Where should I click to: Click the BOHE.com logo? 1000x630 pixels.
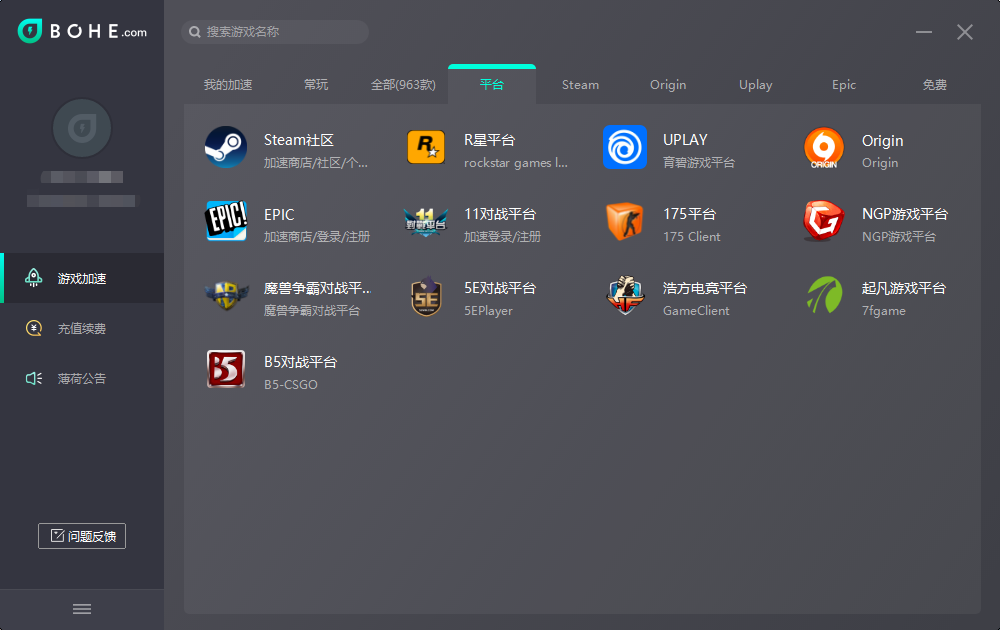click(x=82, y=31)
